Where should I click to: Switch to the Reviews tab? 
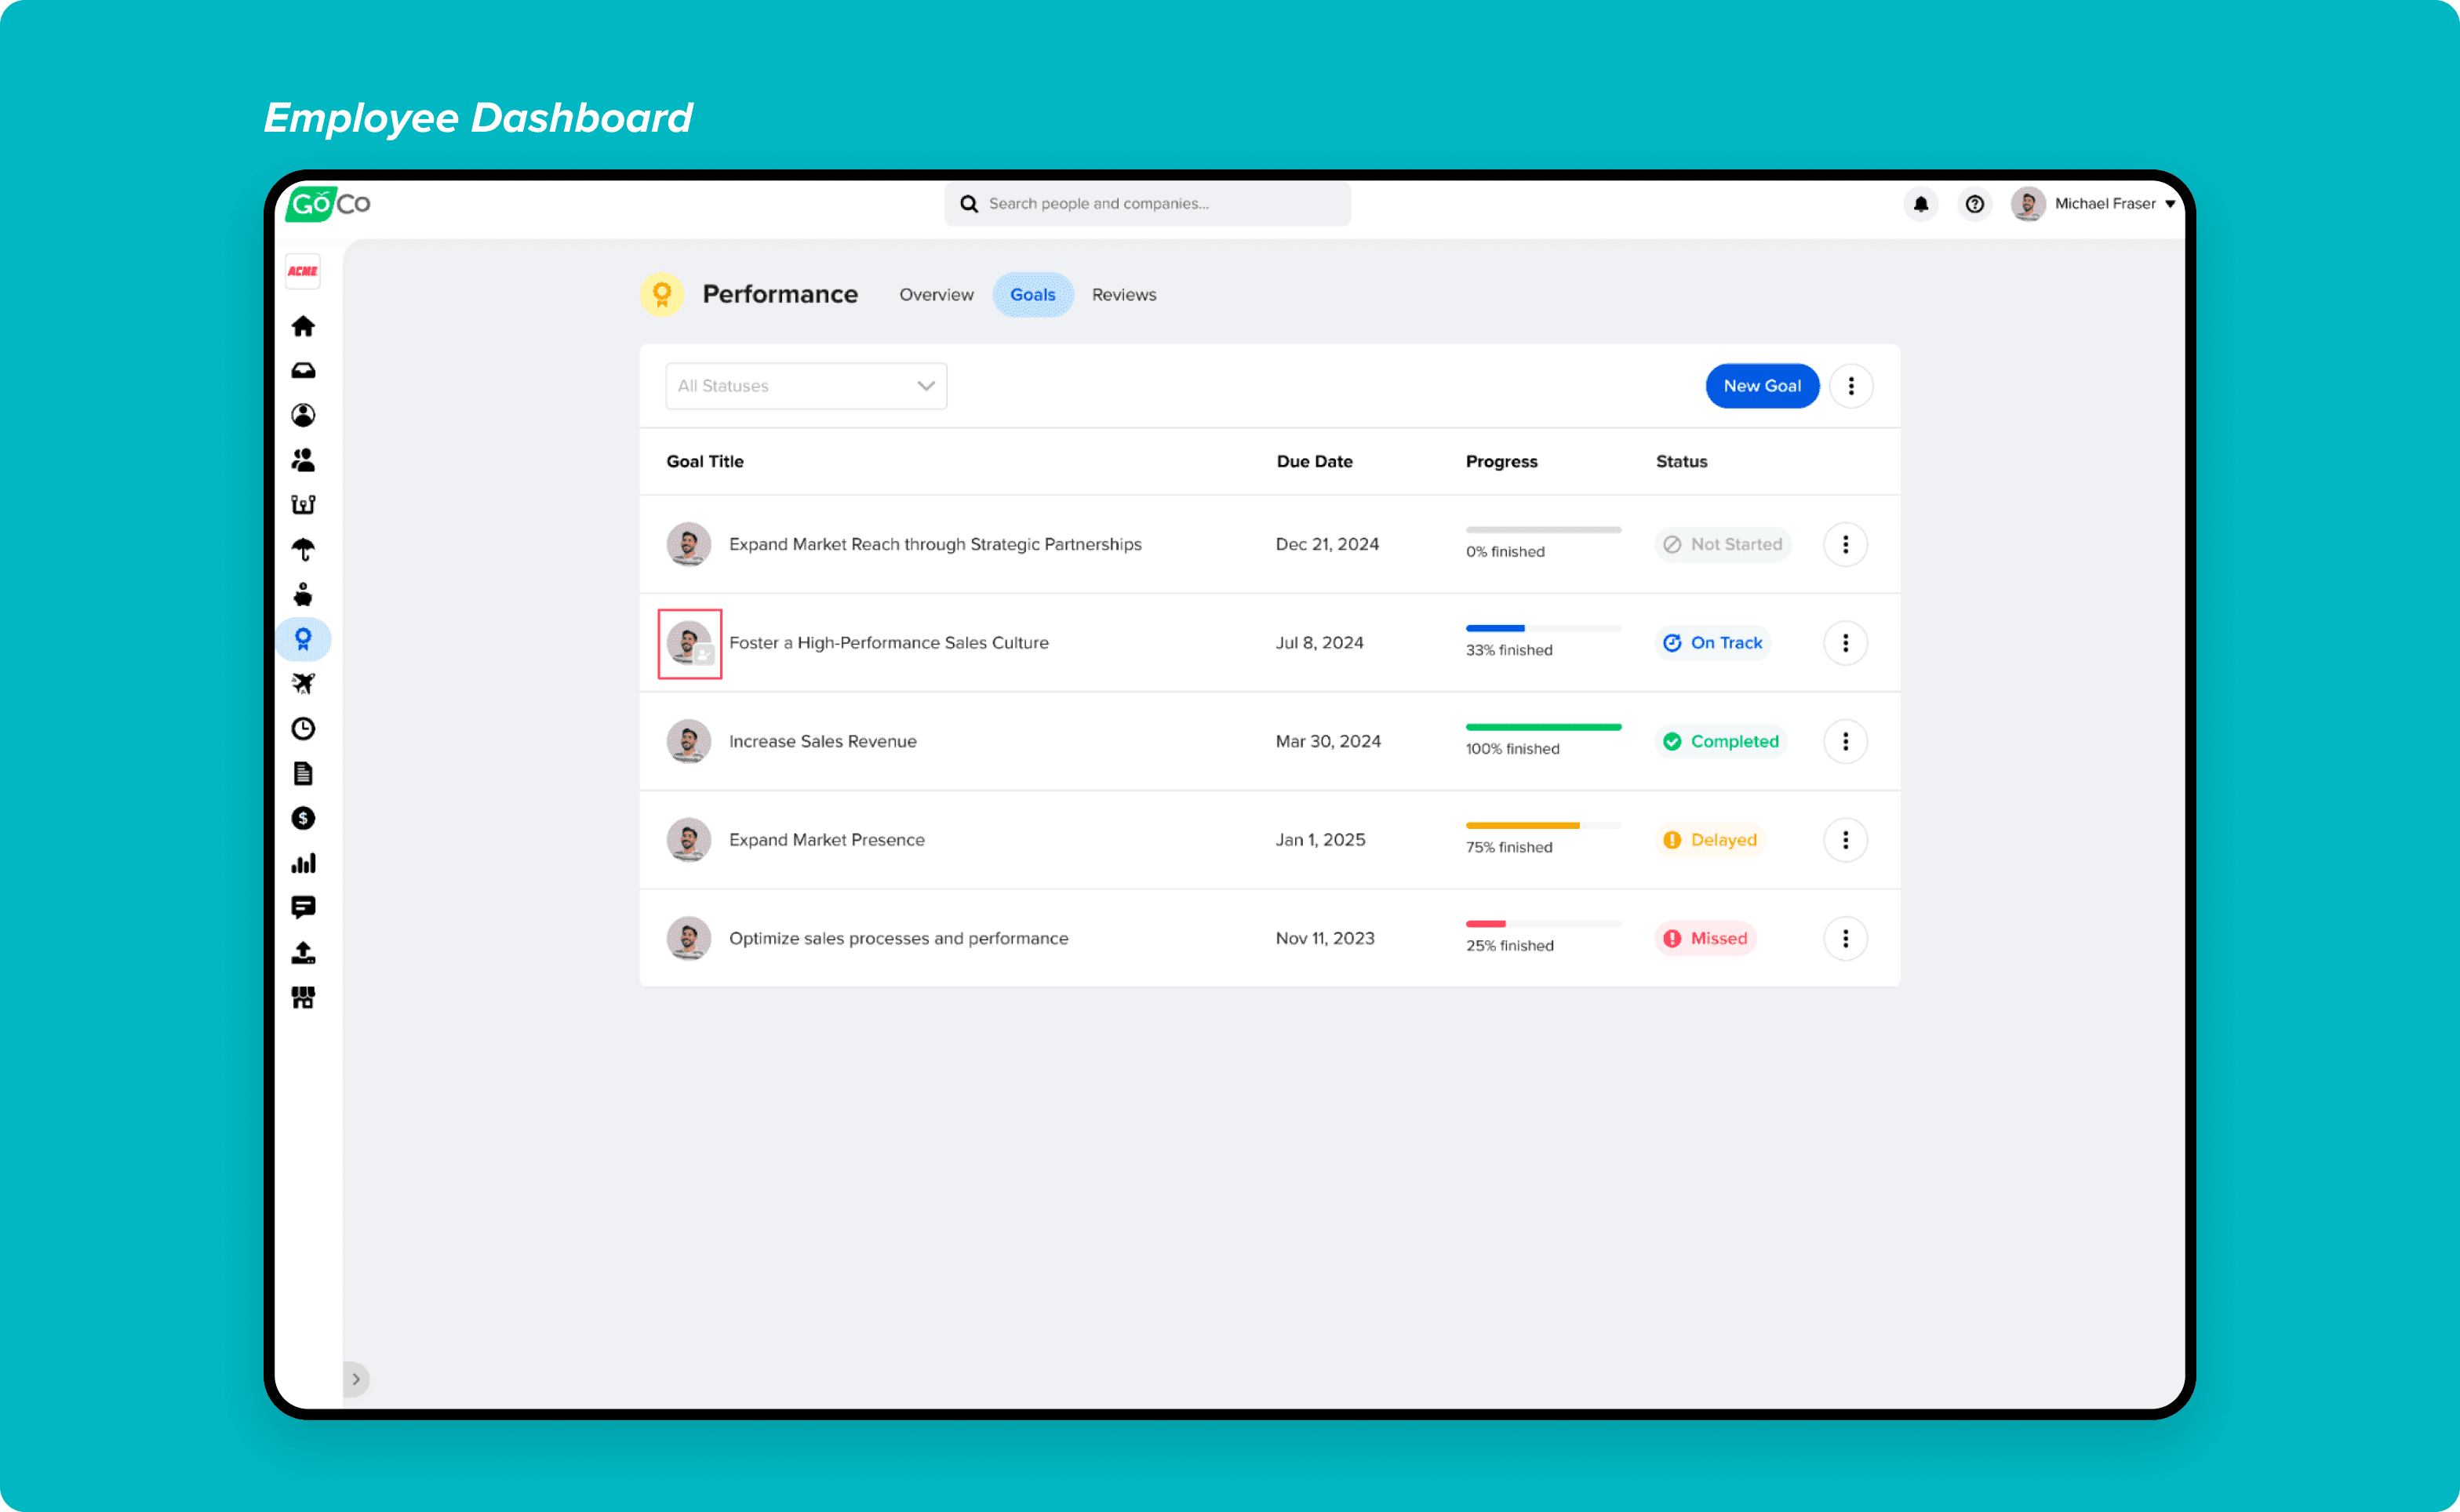tap(1124, 295)
